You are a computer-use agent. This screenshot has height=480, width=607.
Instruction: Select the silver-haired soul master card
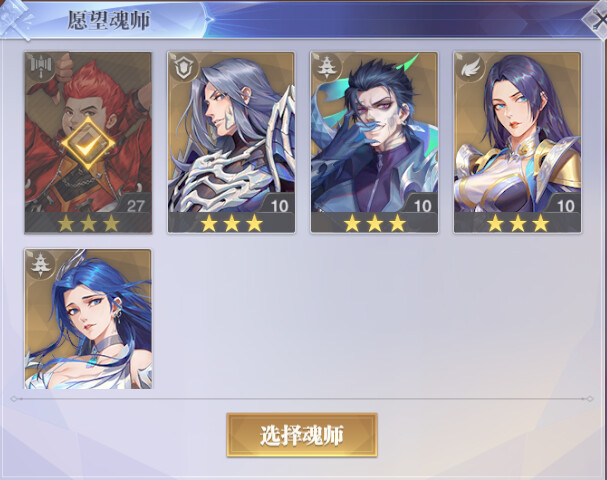point(231,142)
